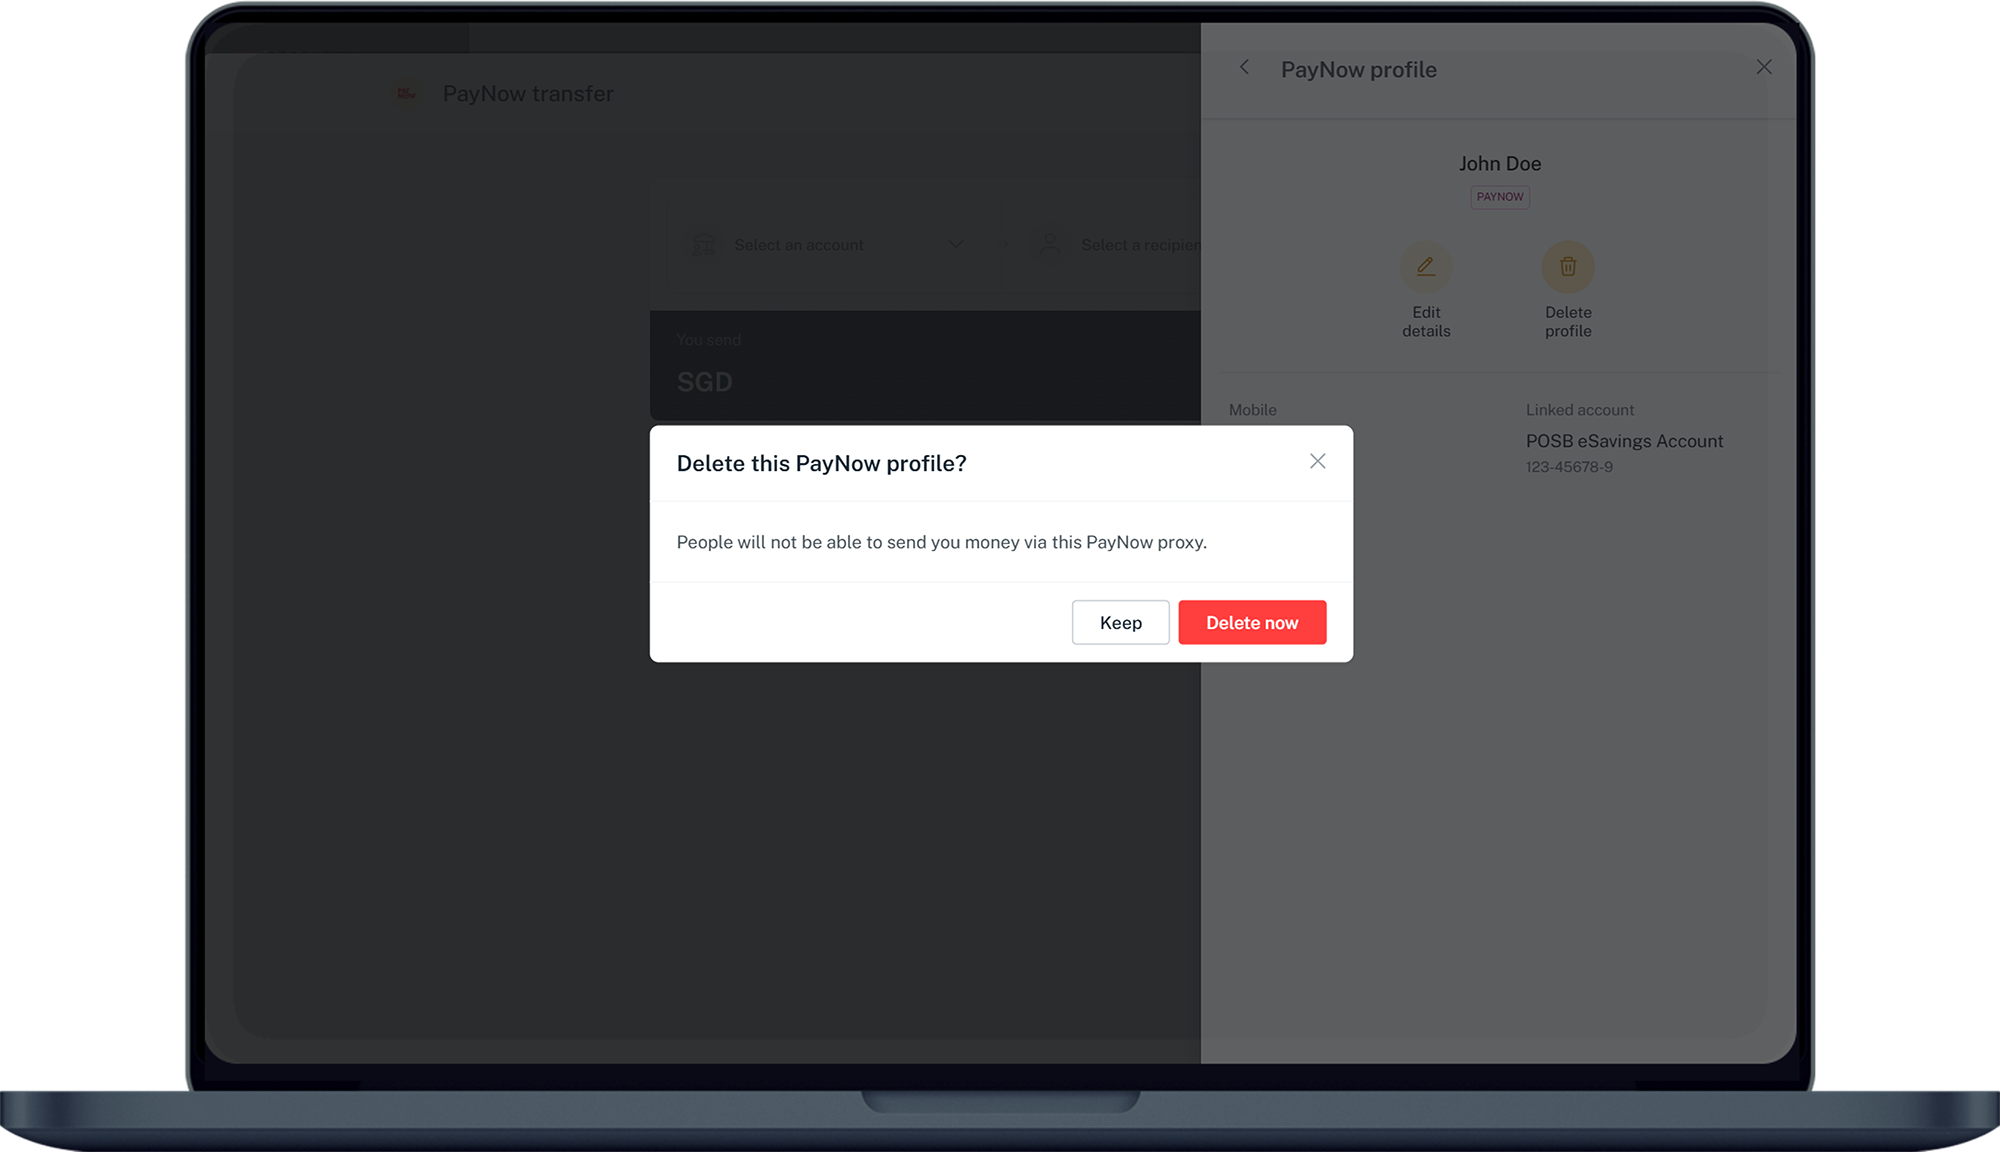Click the PAYNOW badge under John Doe
Image resolution: width=2000 pixels, height=1152 pixels.
click(1499, 197)
